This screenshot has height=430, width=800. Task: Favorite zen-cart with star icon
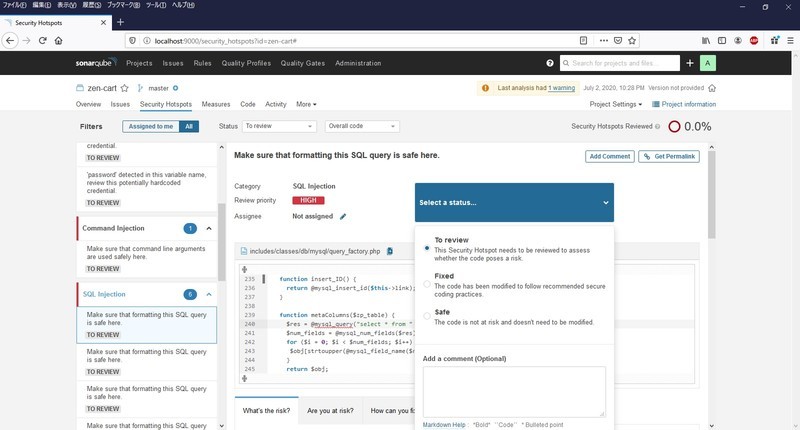point(124,88)
